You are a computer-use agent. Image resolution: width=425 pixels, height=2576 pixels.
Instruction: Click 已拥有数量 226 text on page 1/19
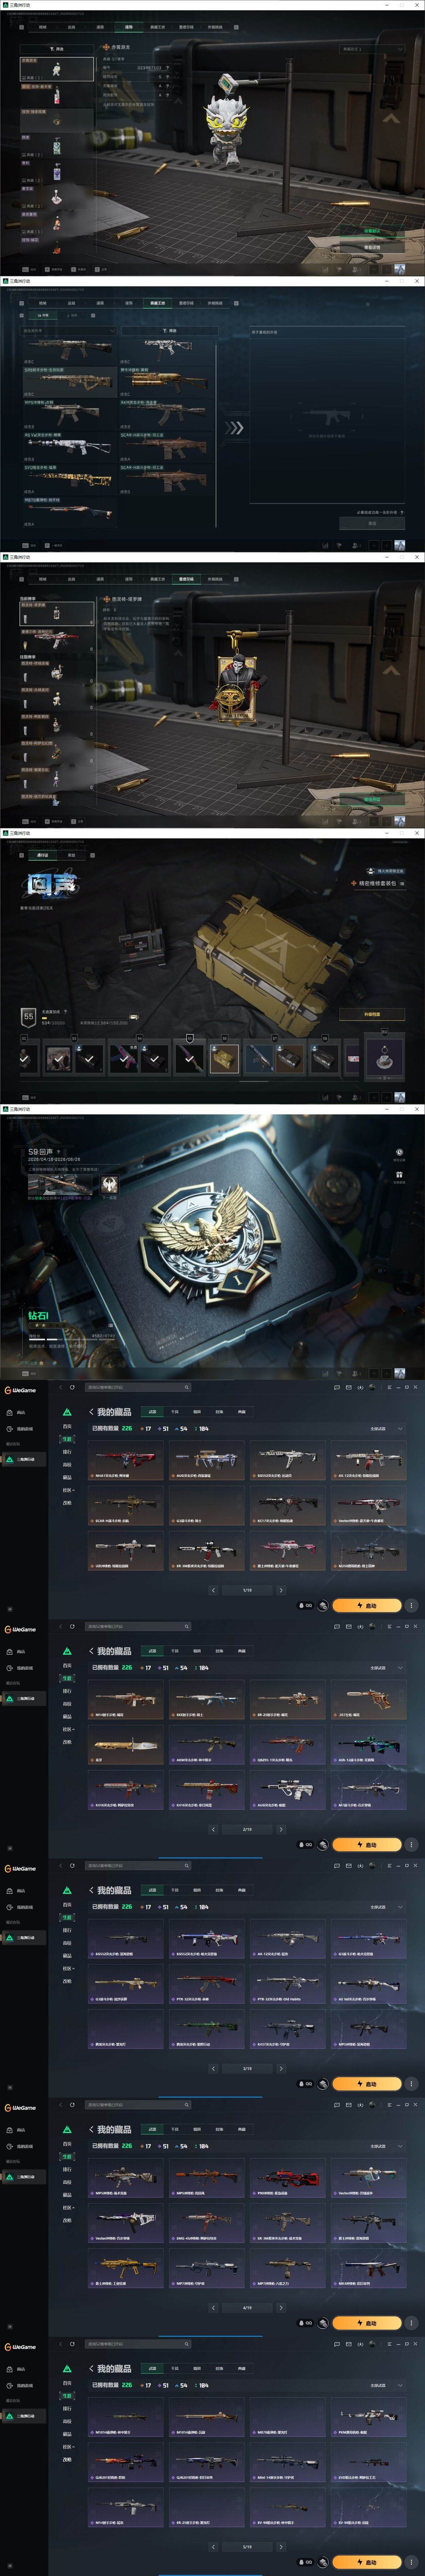(x=112, y=1429)
